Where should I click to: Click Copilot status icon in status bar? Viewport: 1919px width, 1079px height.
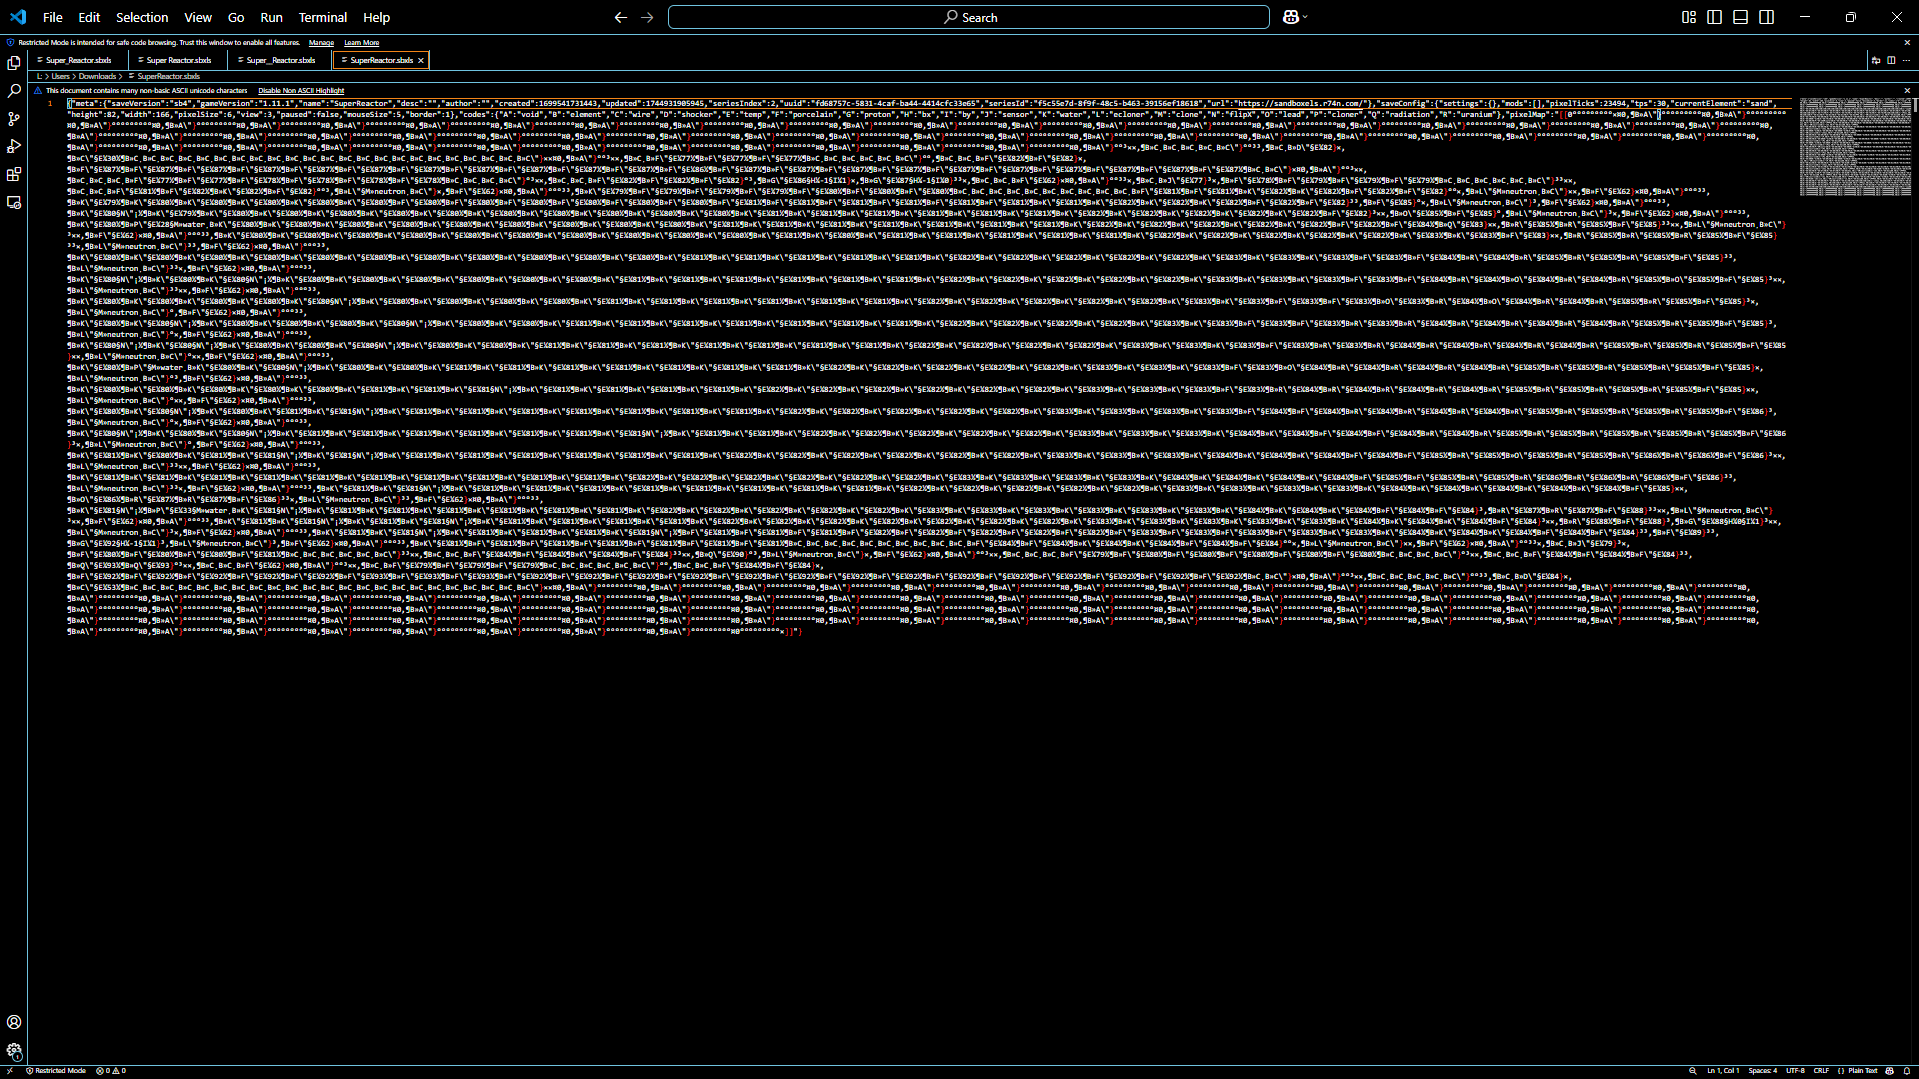(1890, 1071)
